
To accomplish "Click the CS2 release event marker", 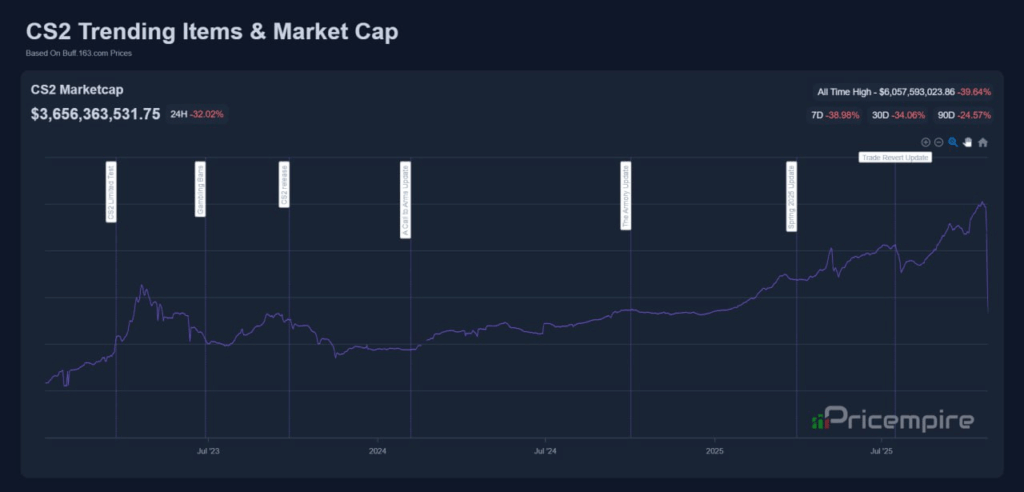I will (285, 187).
